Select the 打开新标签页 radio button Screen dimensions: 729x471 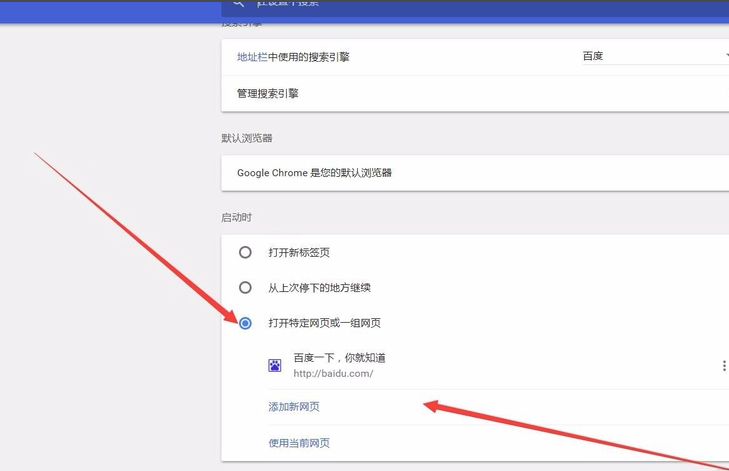[245, 253]
